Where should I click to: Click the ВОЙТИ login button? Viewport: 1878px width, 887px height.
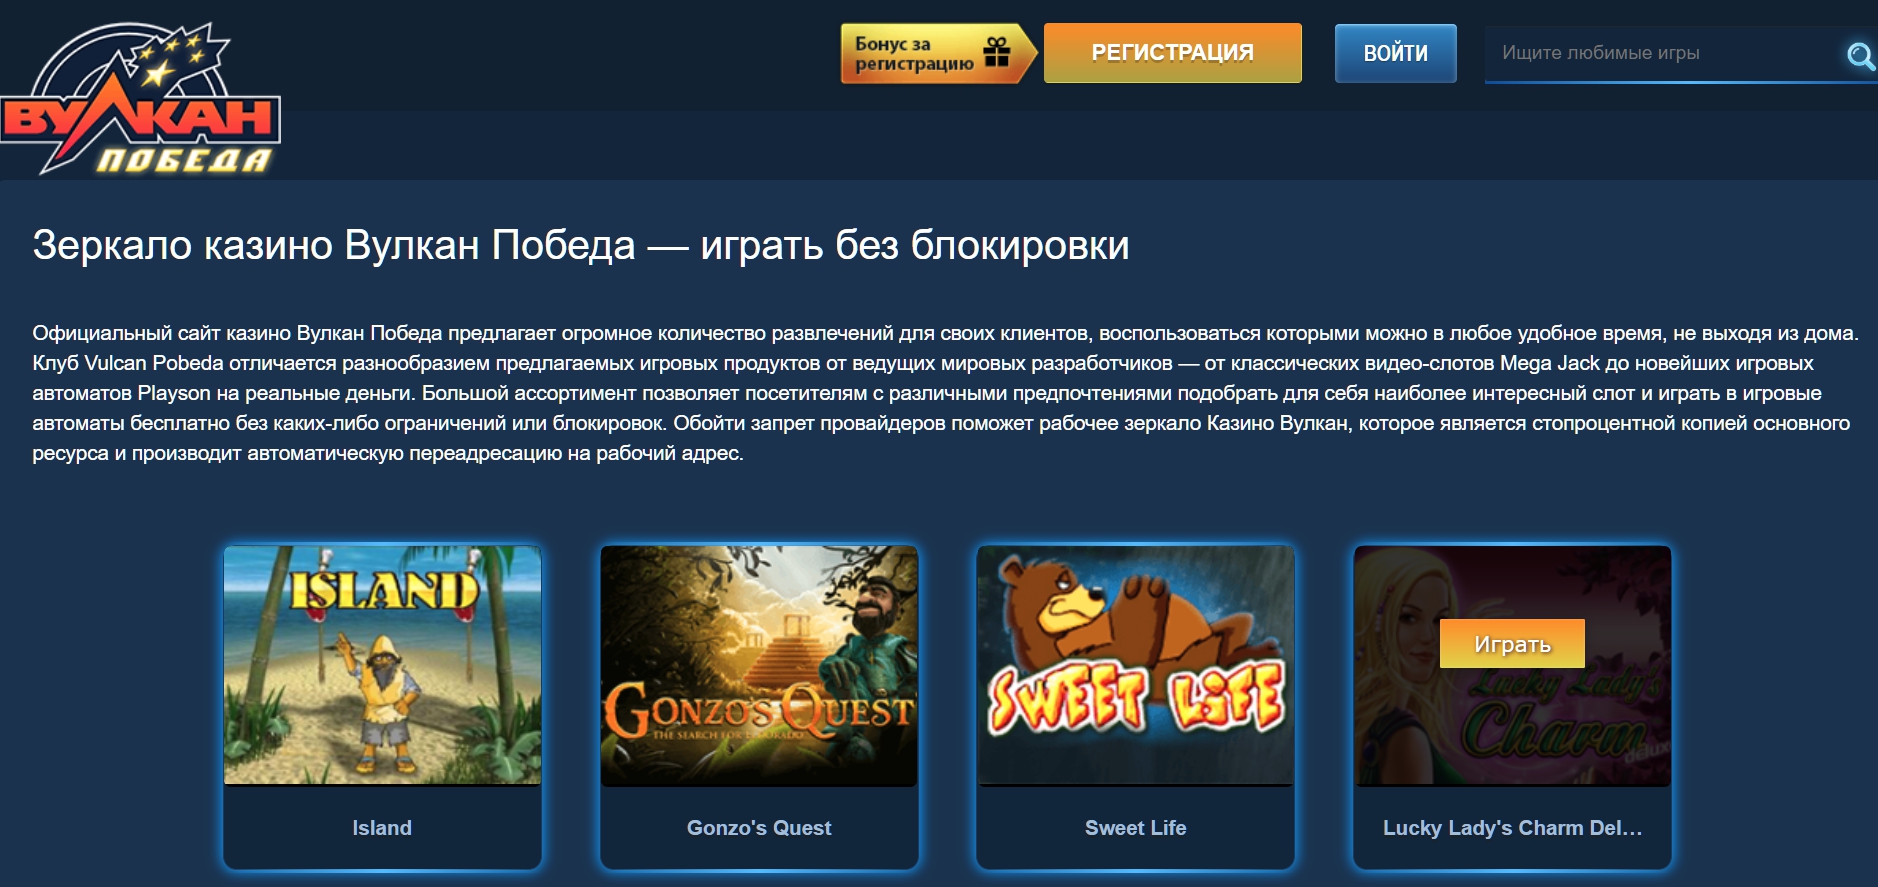click(x=1395, y=53)
